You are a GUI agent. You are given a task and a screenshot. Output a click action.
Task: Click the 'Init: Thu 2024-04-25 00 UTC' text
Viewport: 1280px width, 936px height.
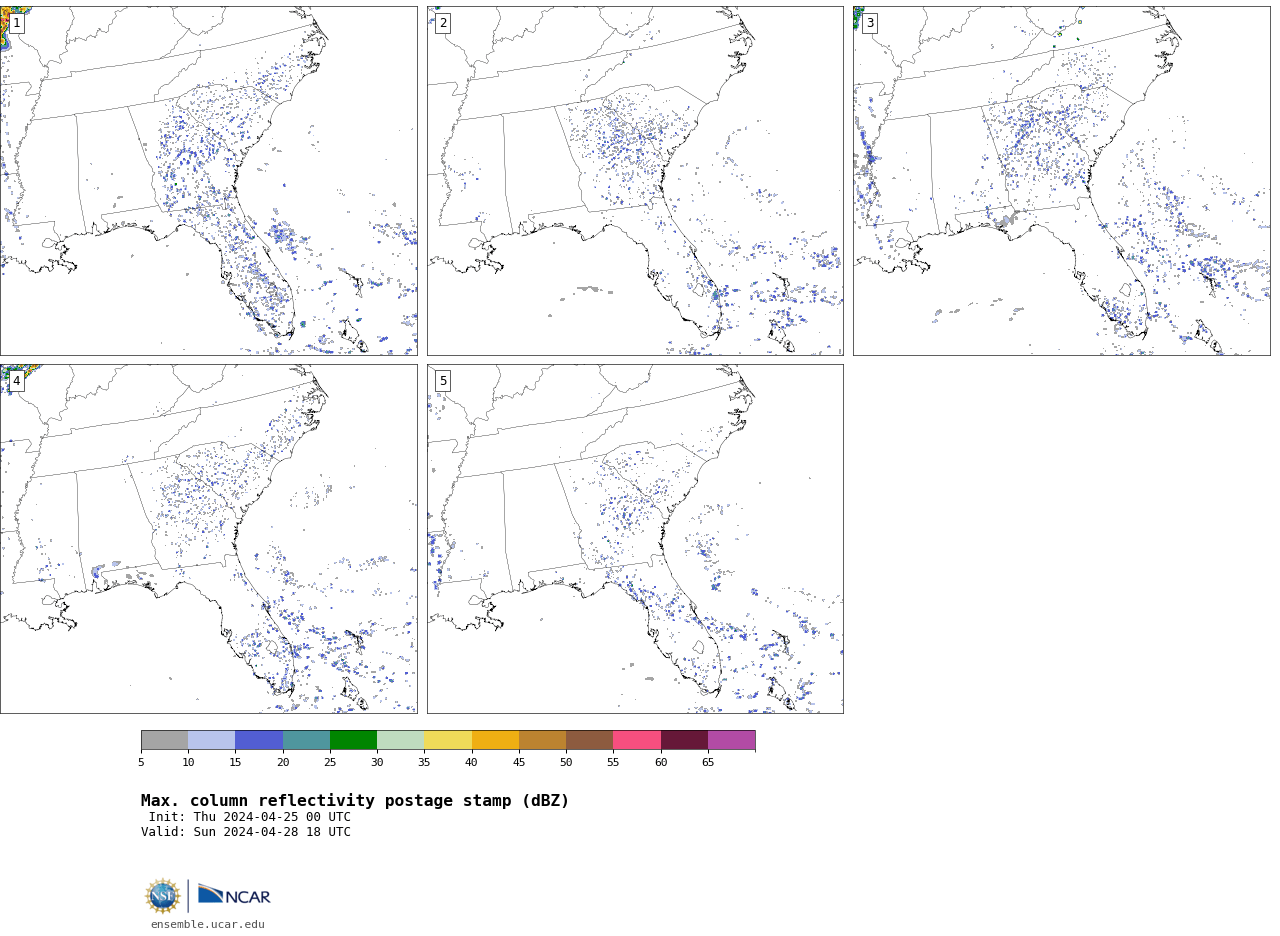point(250,817)
